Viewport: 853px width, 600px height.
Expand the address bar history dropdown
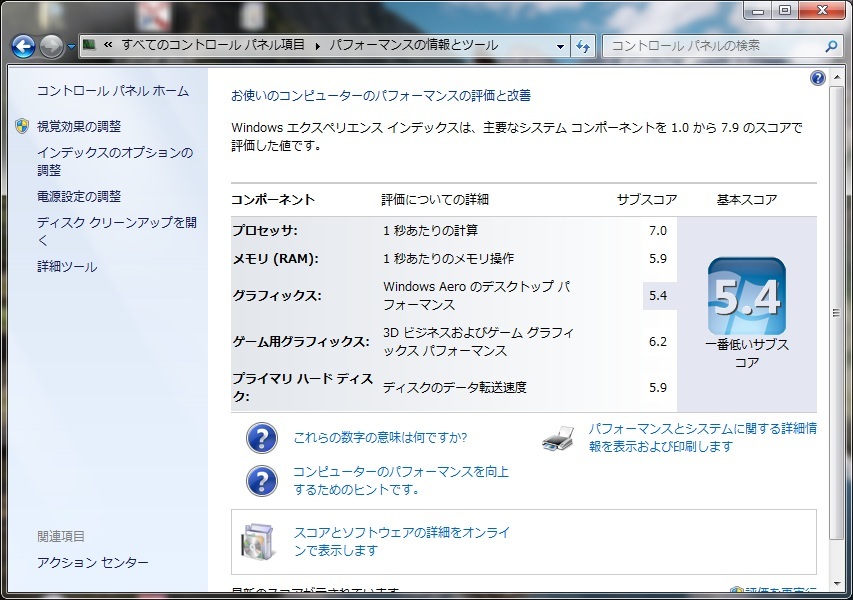tap(560, 46)
